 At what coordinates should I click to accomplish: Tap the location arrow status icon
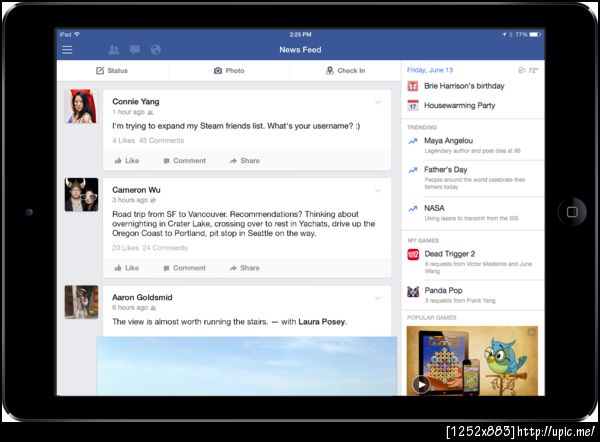coord(504,34)
